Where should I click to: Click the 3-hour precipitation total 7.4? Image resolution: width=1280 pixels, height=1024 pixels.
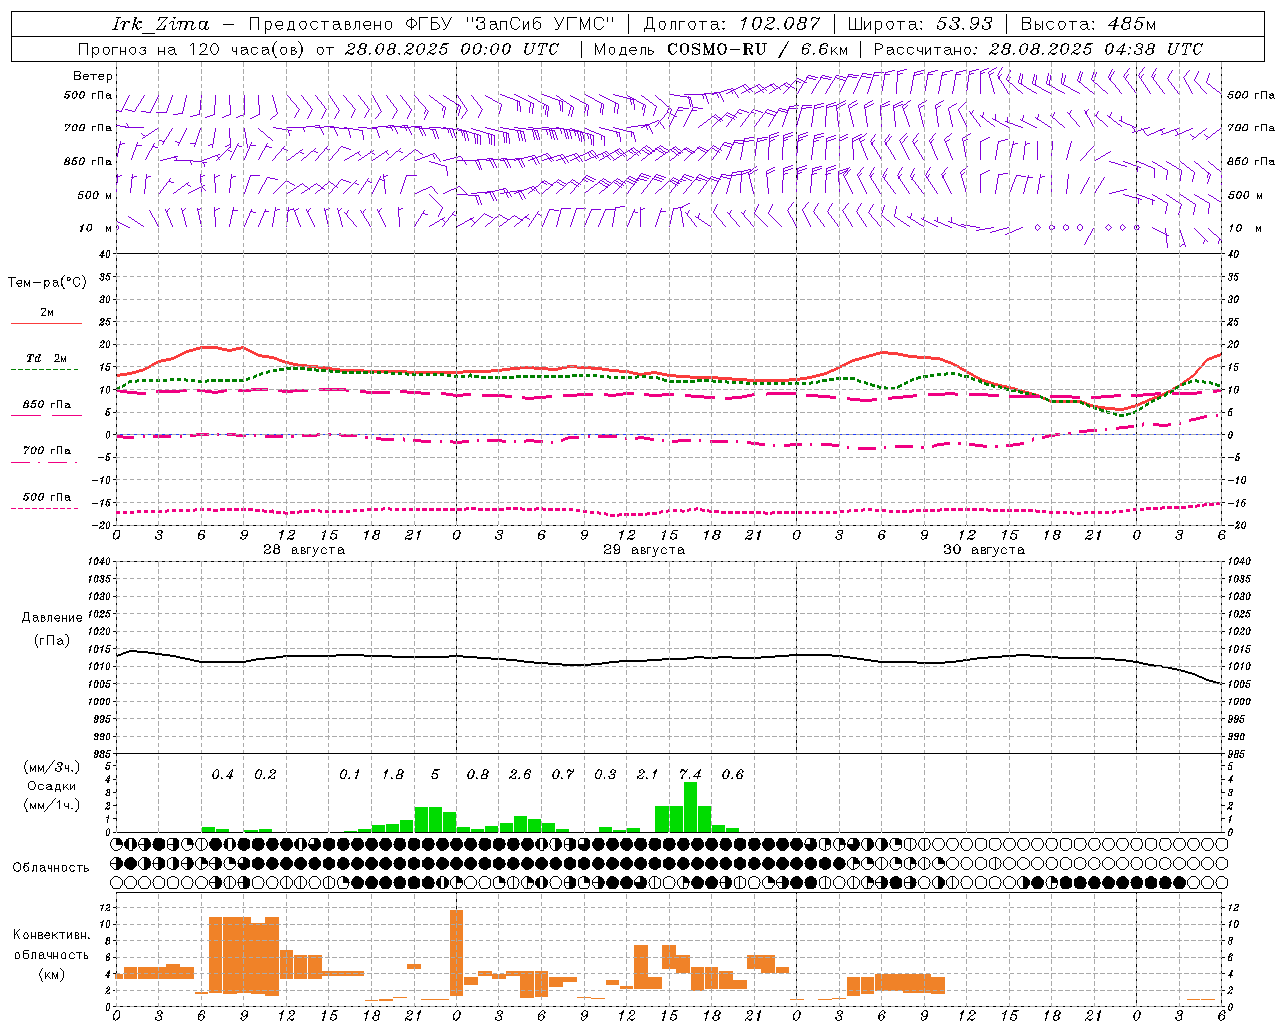point(690,774)
